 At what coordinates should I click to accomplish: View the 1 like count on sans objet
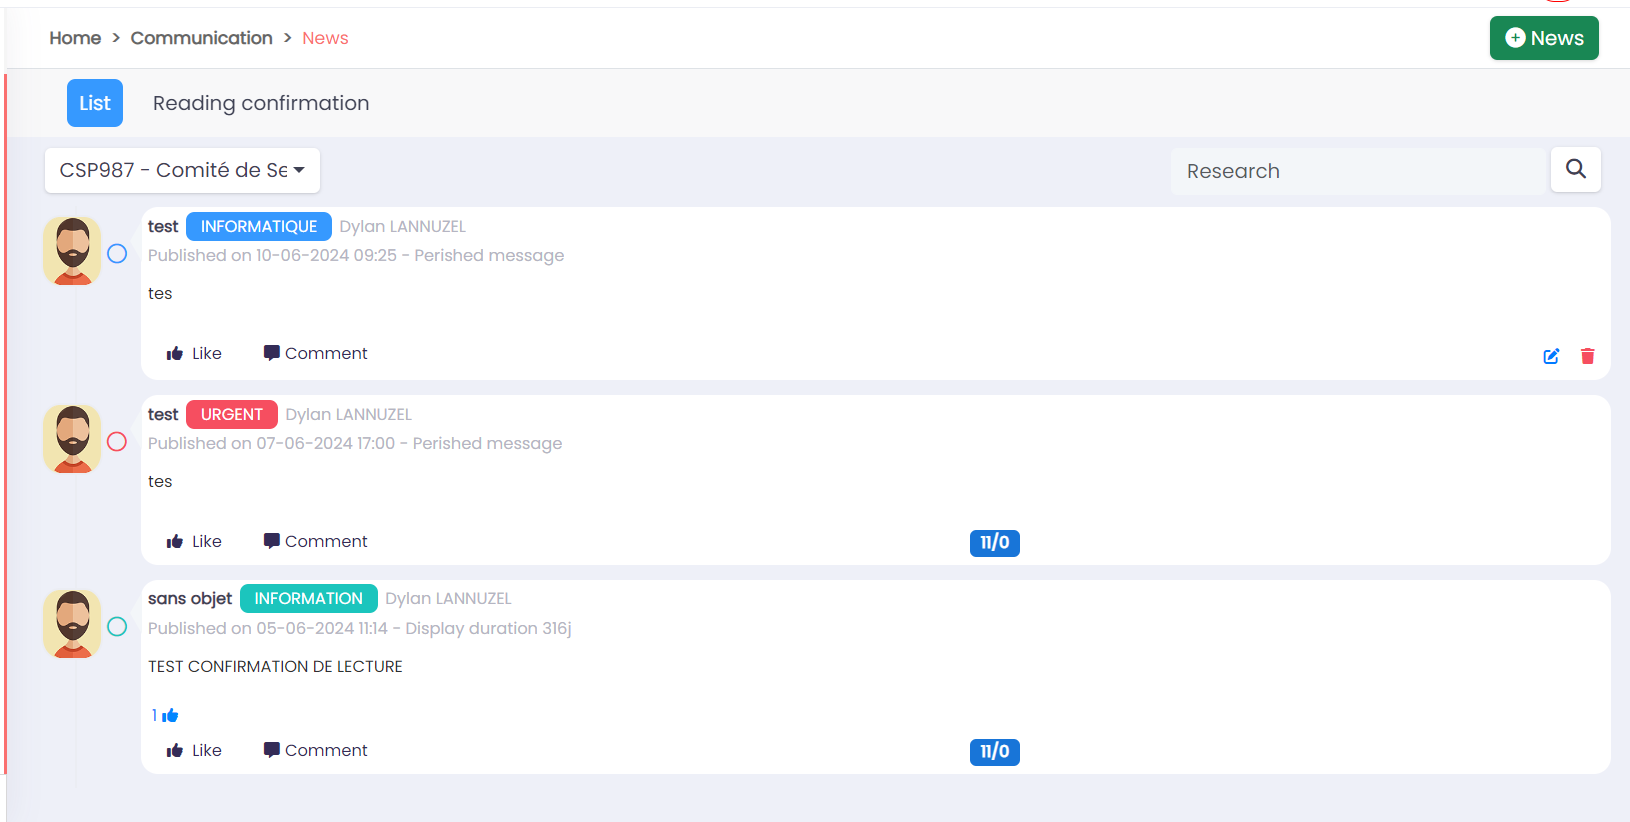tap(165, 715)
